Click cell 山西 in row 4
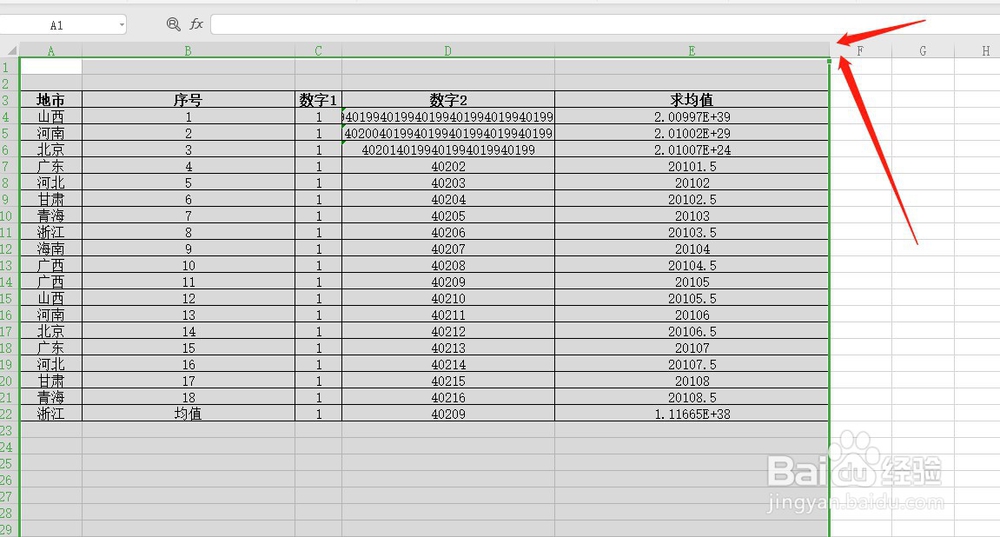 pos(51,117)
